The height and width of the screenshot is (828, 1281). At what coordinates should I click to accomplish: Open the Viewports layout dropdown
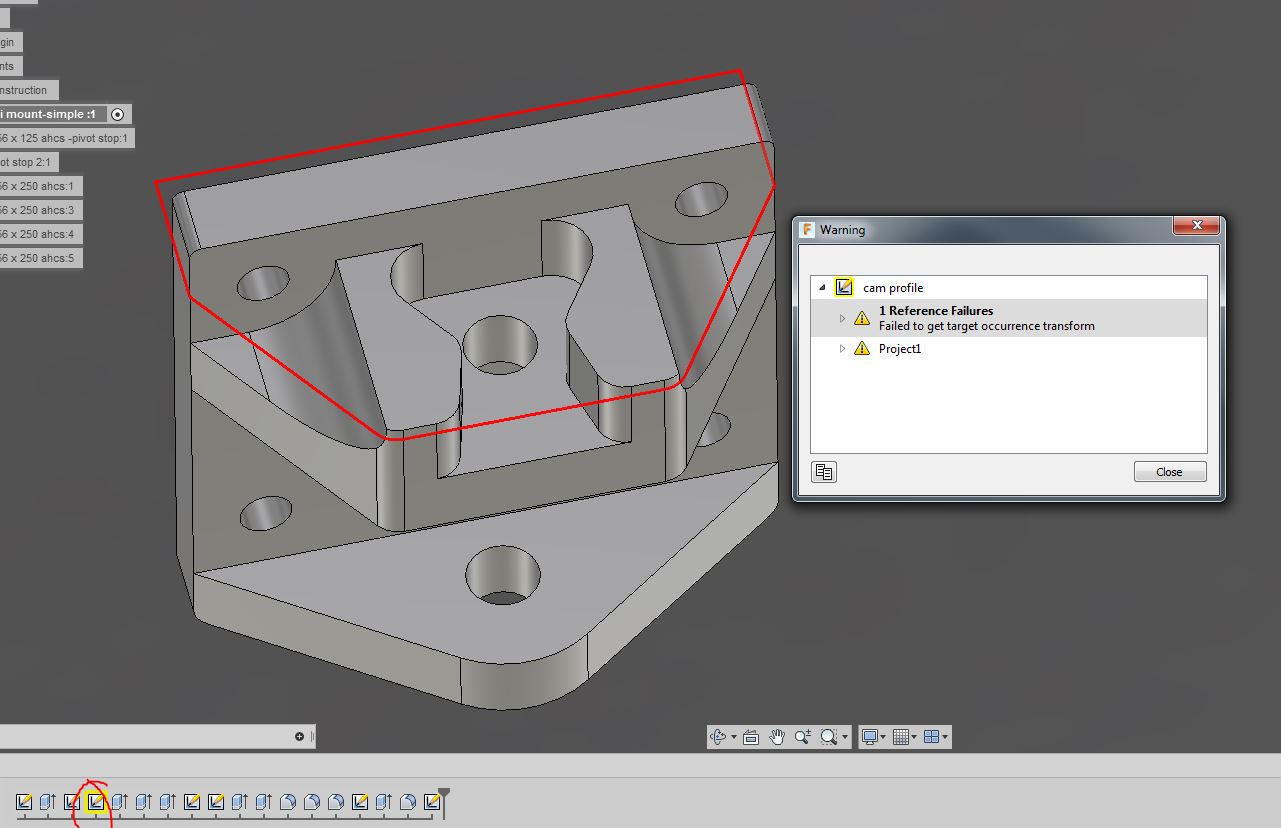(x=935, y=737)
